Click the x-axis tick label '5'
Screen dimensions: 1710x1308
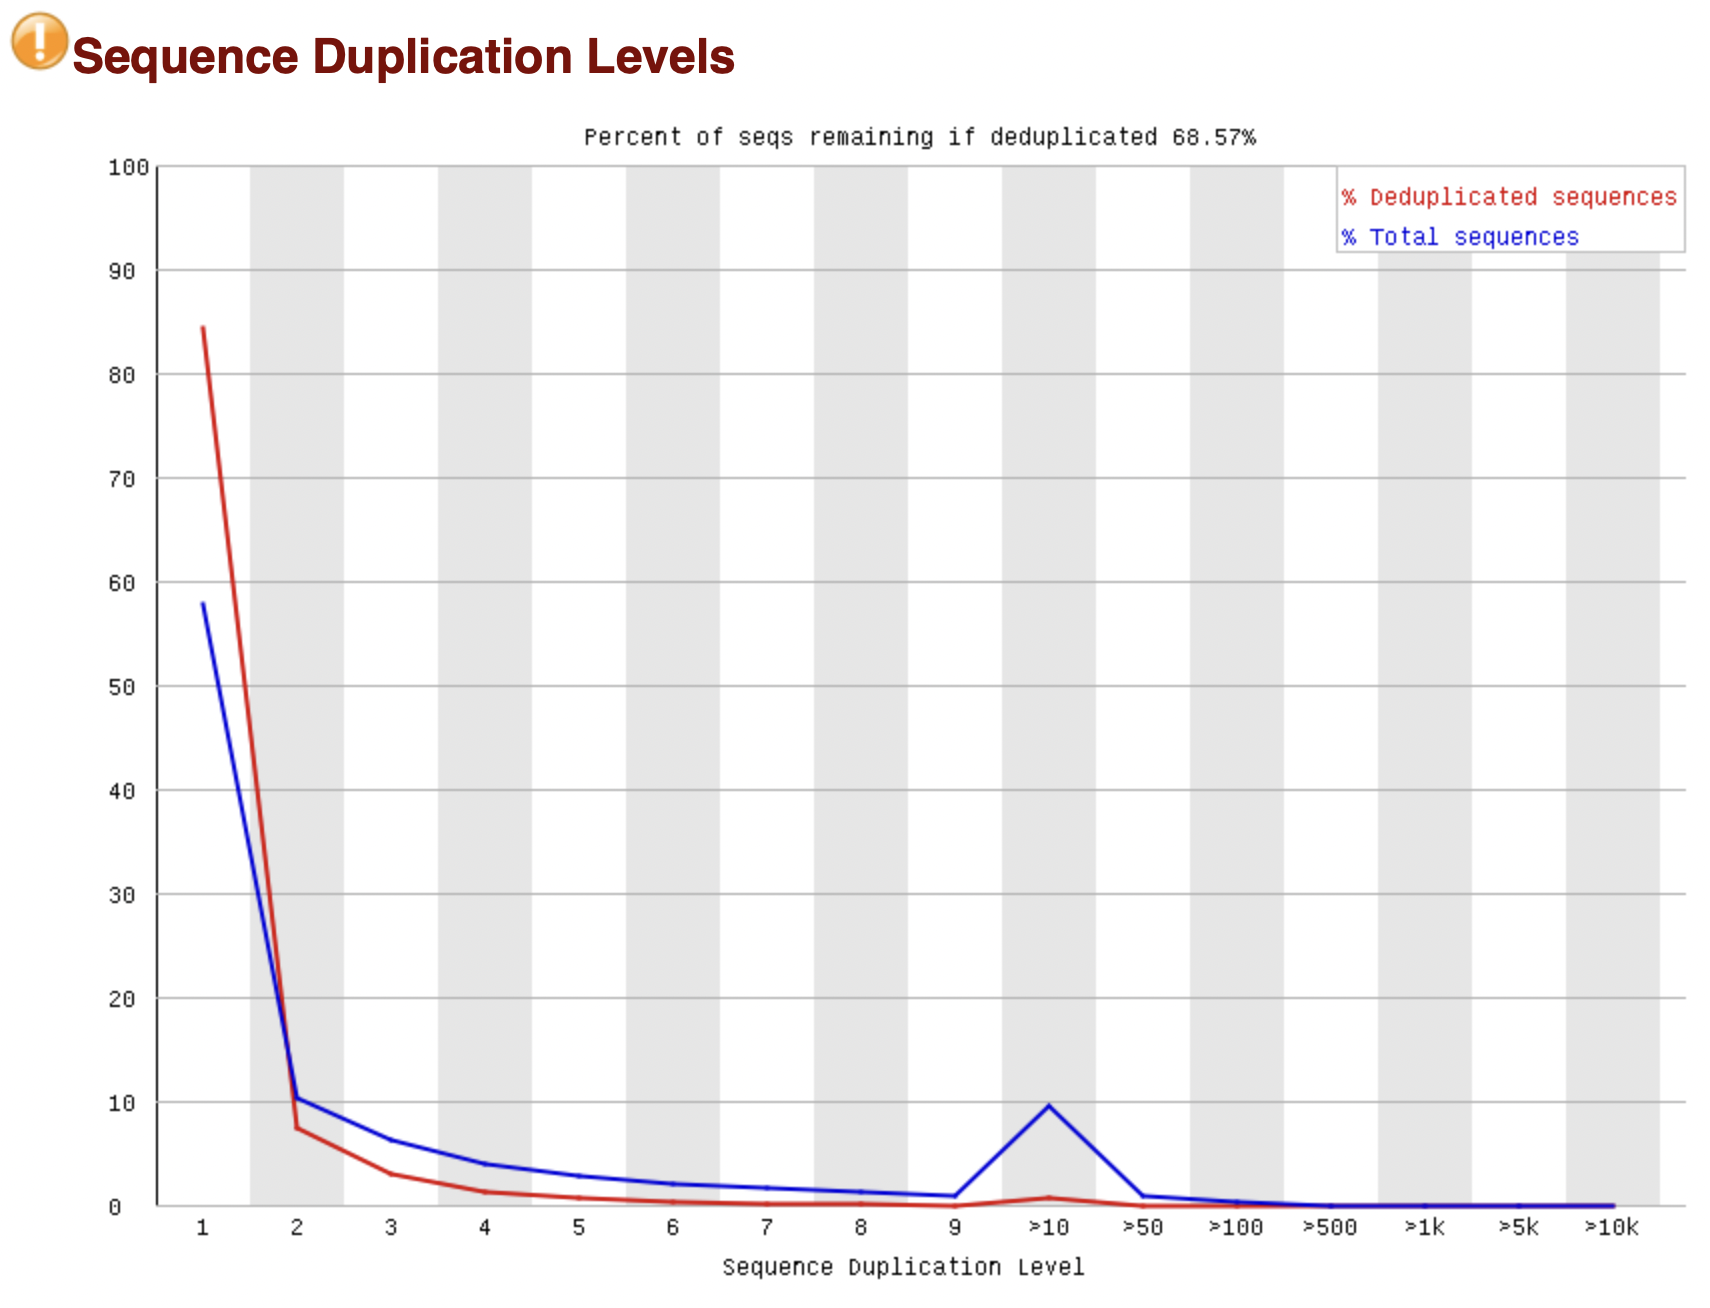click(579, 1227)
